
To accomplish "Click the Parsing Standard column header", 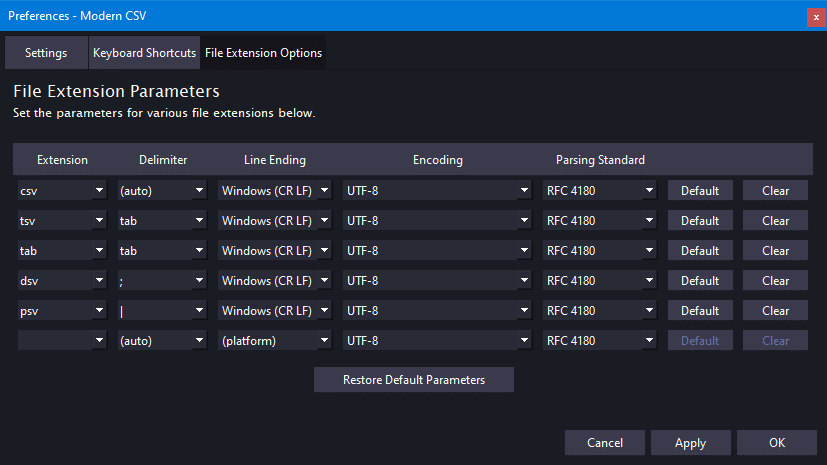I will (x=600, y=160).
